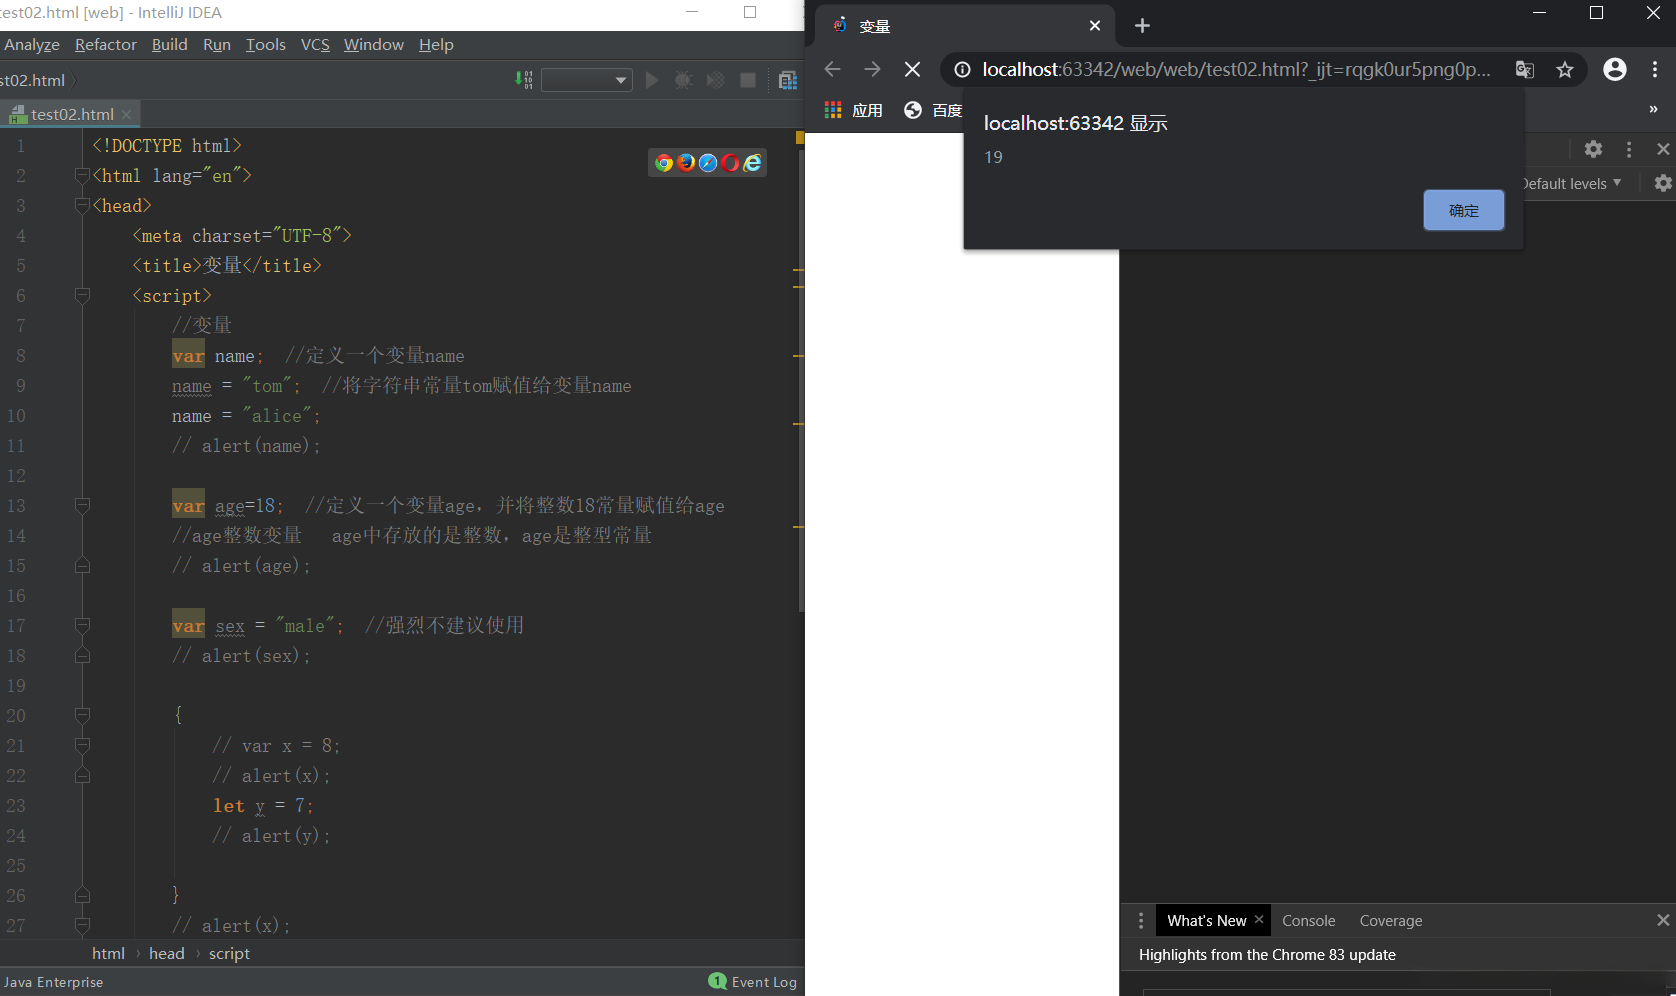Open Event Log in the status bar
The image size is (1676, 996).
coord(763,981)
